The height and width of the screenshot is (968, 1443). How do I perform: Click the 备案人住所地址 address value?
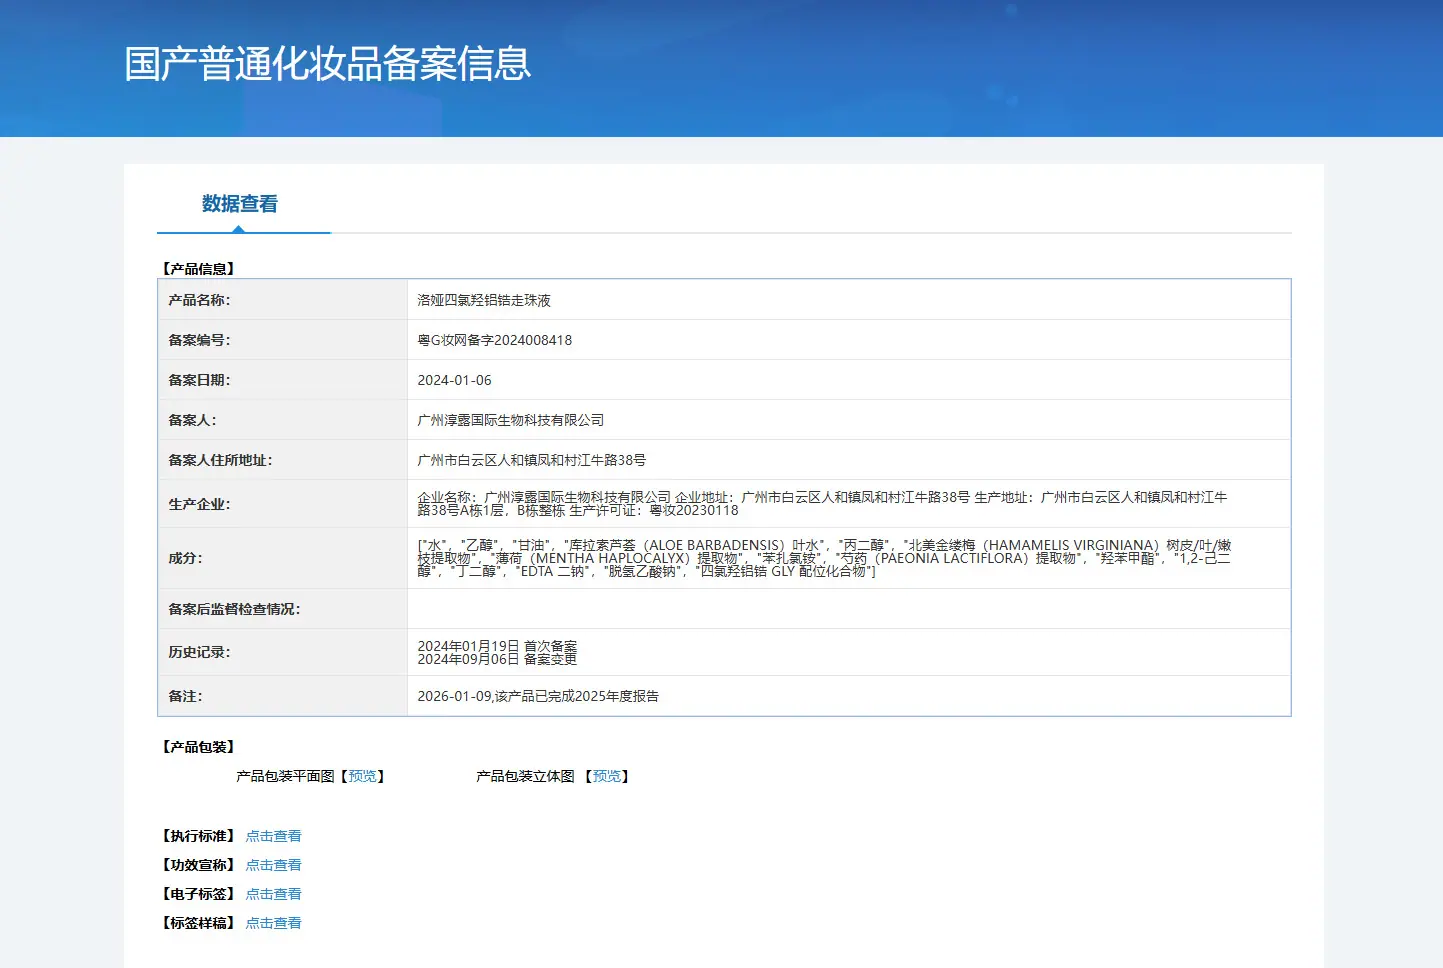pos(531,460)
